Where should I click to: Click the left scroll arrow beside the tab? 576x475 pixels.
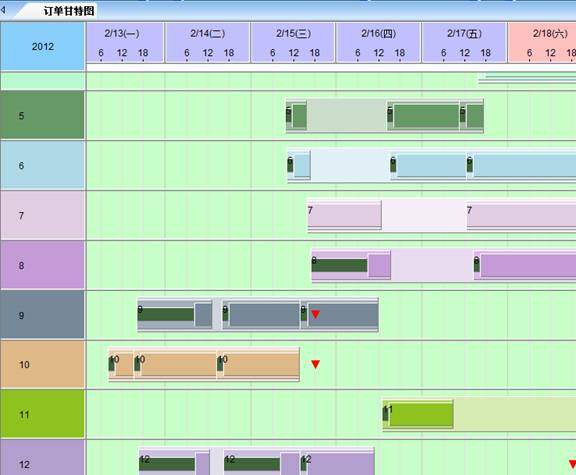tap(3, 10)
